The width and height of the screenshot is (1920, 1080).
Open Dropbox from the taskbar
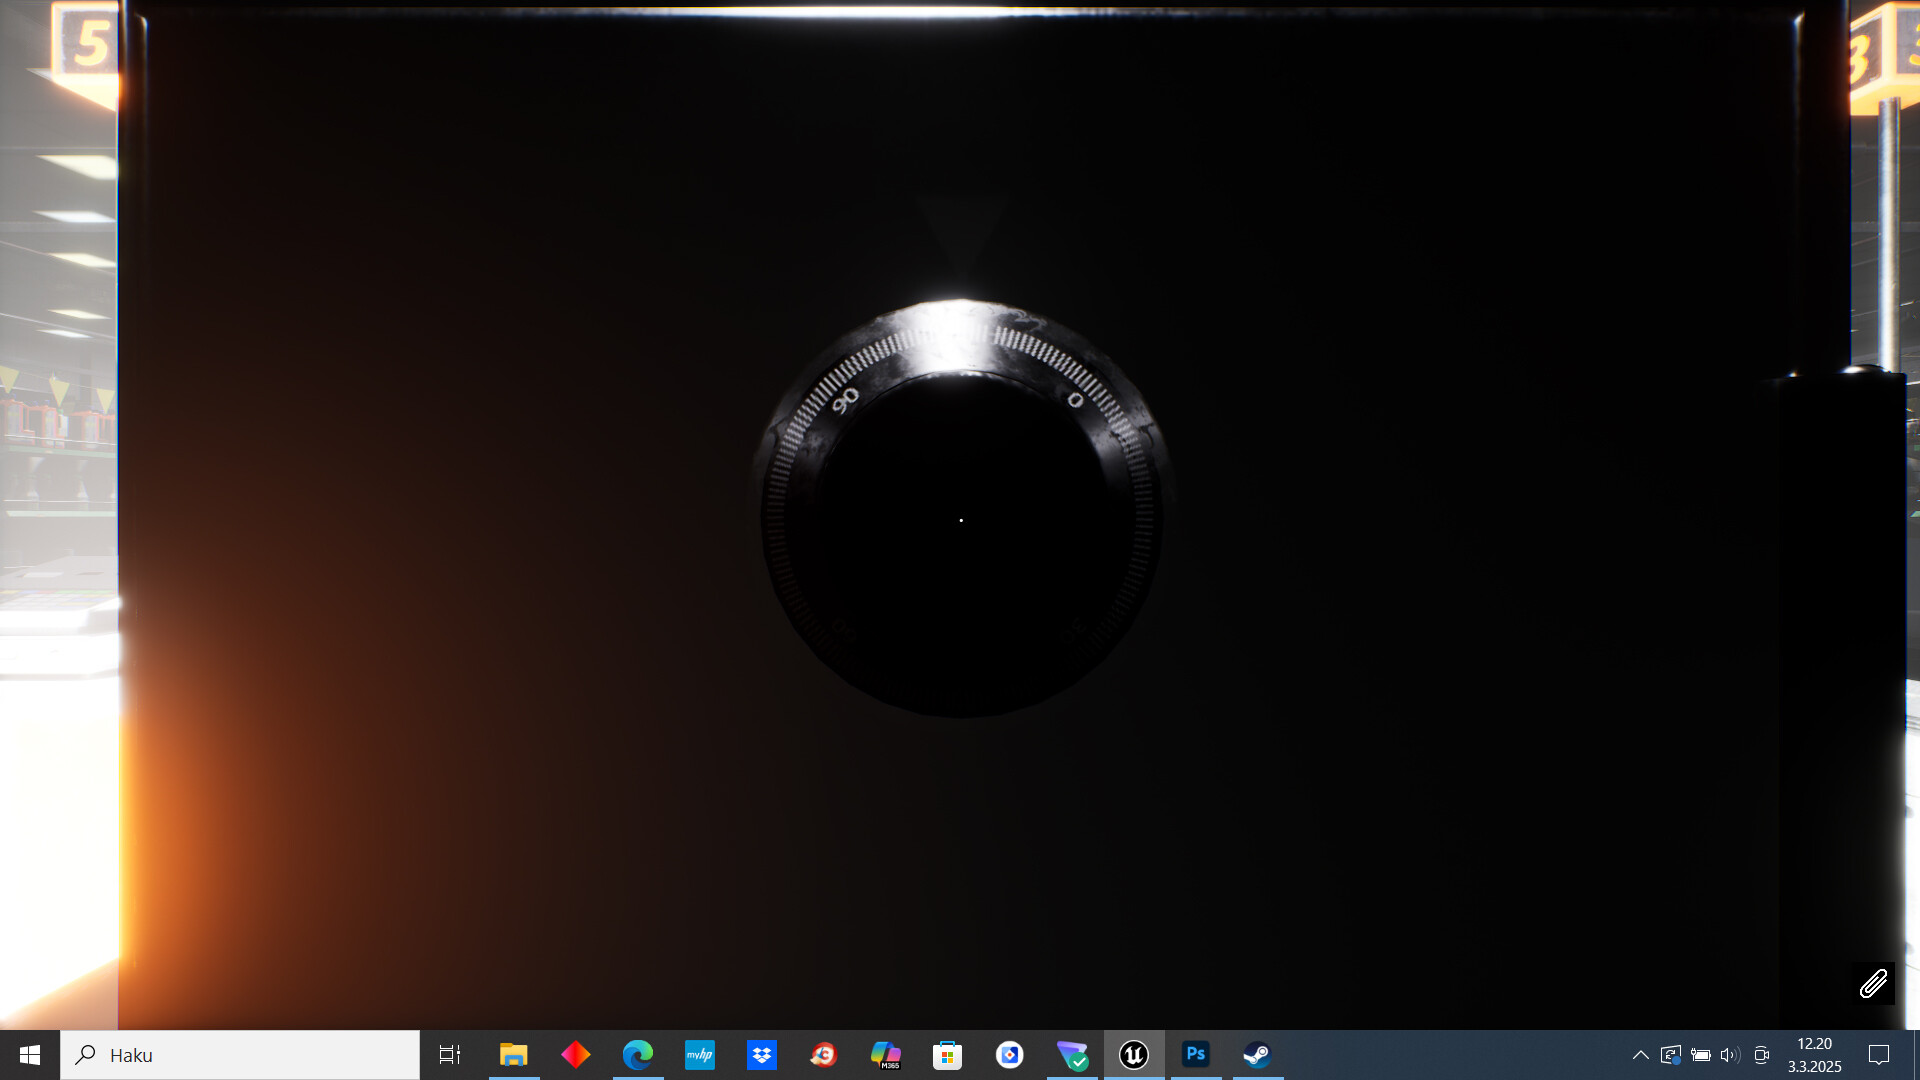pos(762,1054)
